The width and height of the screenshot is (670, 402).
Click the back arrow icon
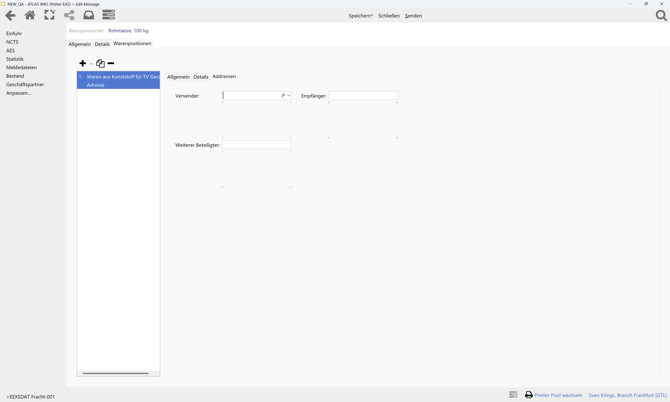pos(10,15)
